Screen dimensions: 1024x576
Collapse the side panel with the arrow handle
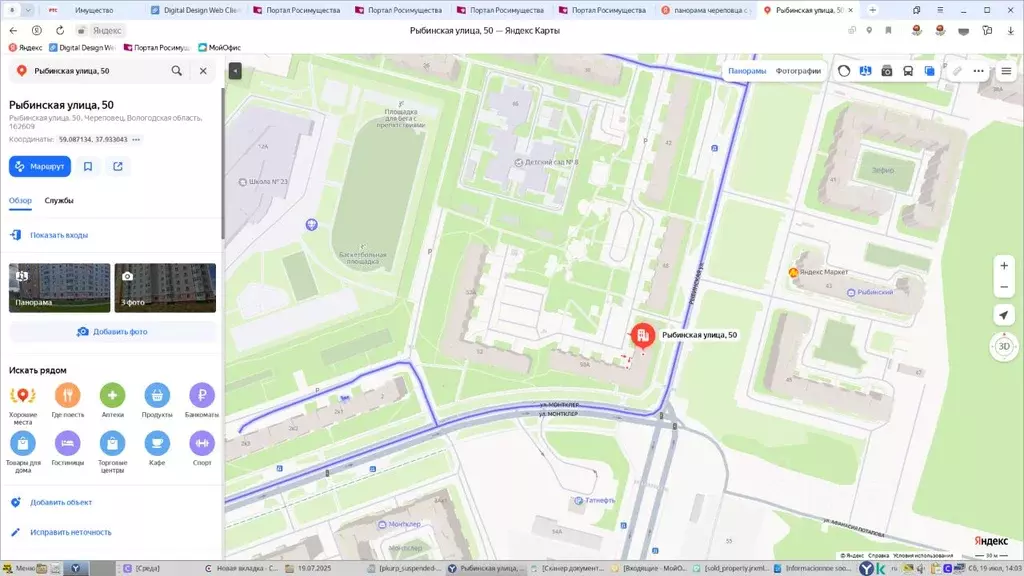tap(235, 71)
